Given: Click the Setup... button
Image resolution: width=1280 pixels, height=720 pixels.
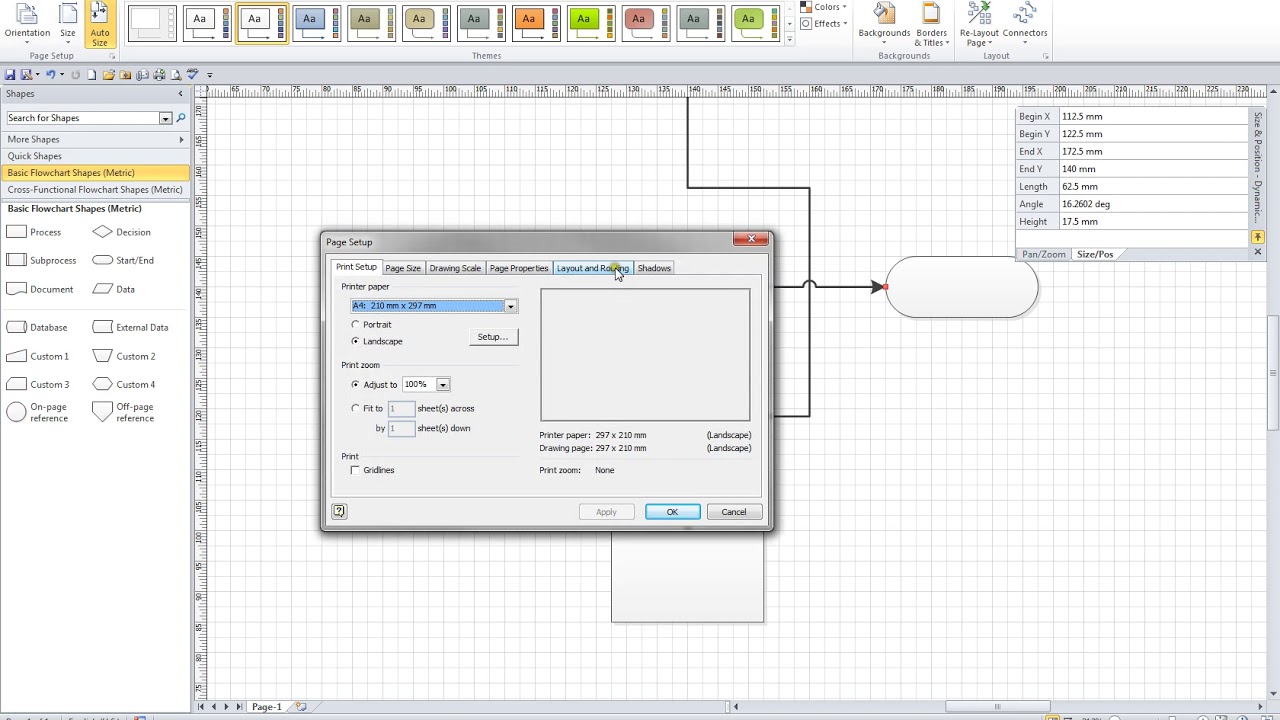Looking at the screenshot, I should (x=493, y=337).
